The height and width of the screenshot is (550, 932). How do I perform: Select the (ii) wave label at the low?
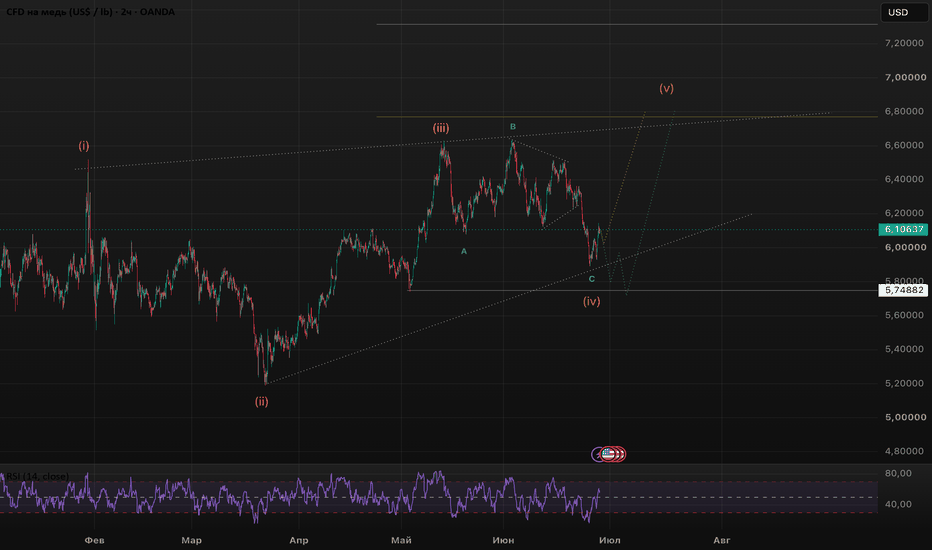pos(262,401)
